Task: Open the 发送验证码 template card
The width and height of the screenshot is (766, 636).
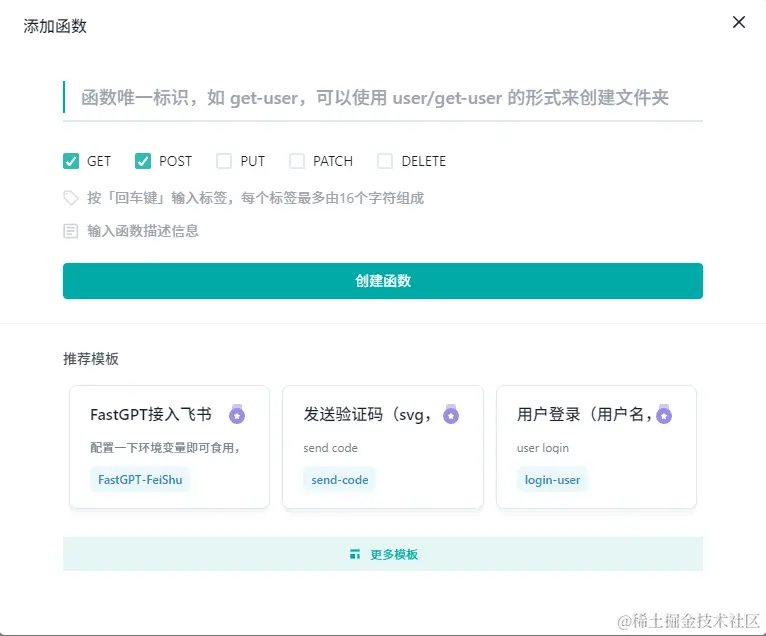Action: [383, 447]
